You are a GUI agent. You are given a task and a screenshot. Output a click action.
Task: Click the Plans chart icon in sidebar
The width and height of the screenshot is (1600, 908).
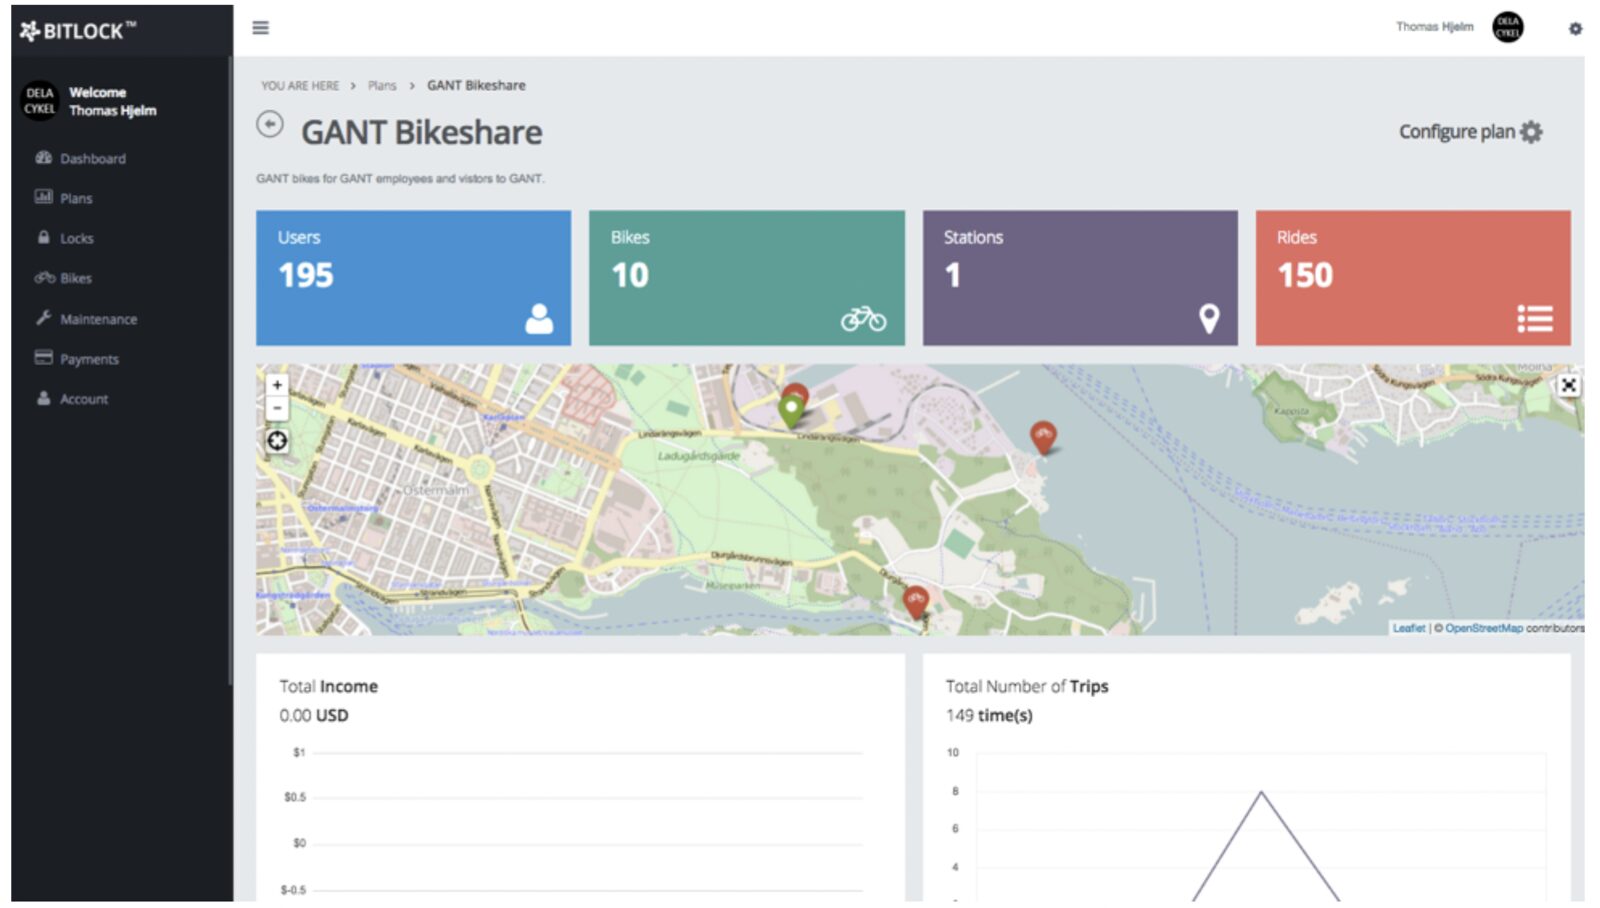[43, 197]
